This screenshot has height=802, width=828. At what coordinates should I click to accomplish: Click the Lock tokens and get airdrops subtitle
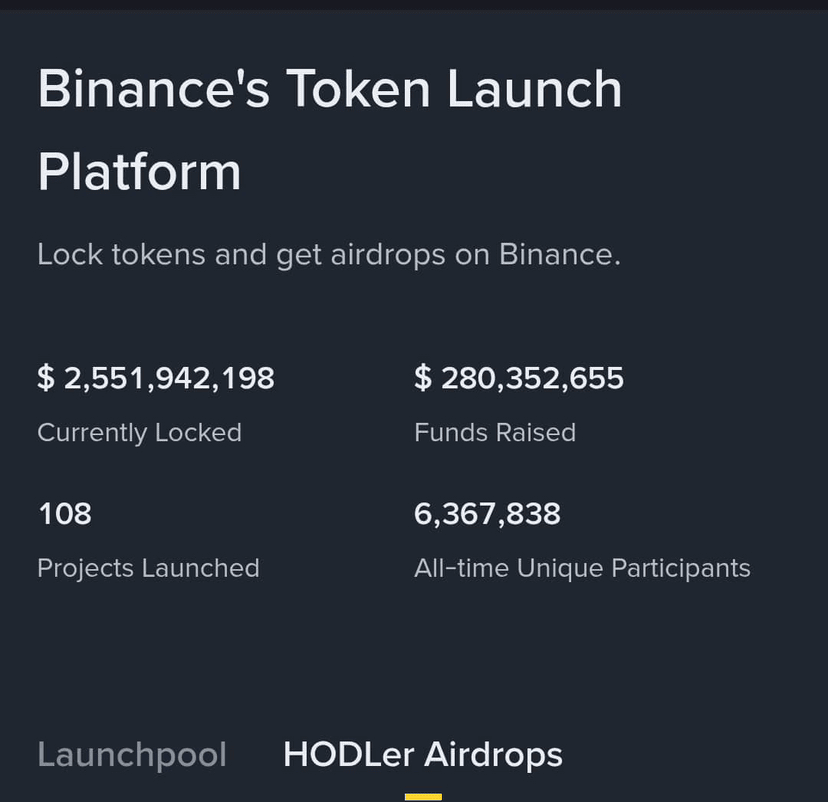coord(329,255)
